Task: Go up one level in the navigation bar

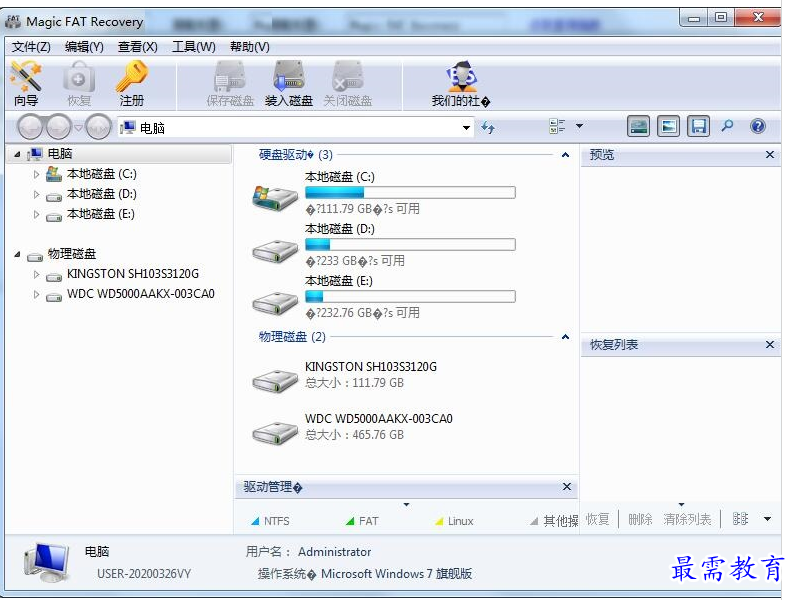Action: click(x=98, y=127)
